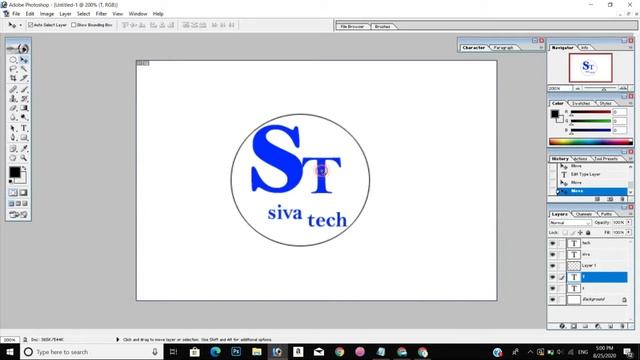
Task: Click foreground color swatch in toolbox
Action: [15, 172]
